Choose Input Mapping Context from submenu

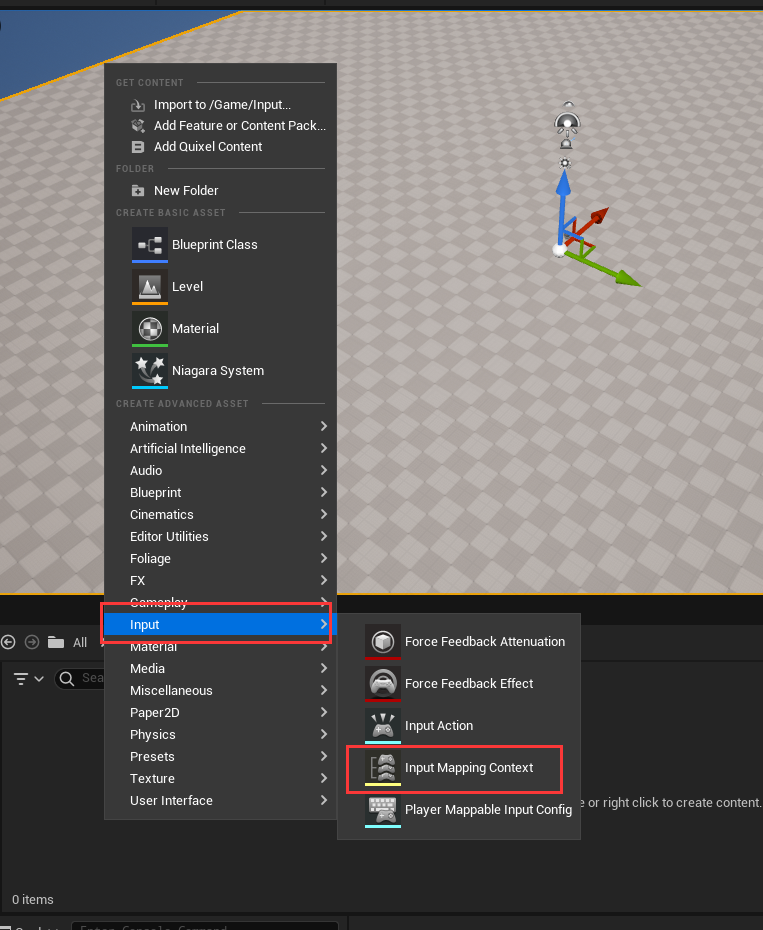(468, 768)
